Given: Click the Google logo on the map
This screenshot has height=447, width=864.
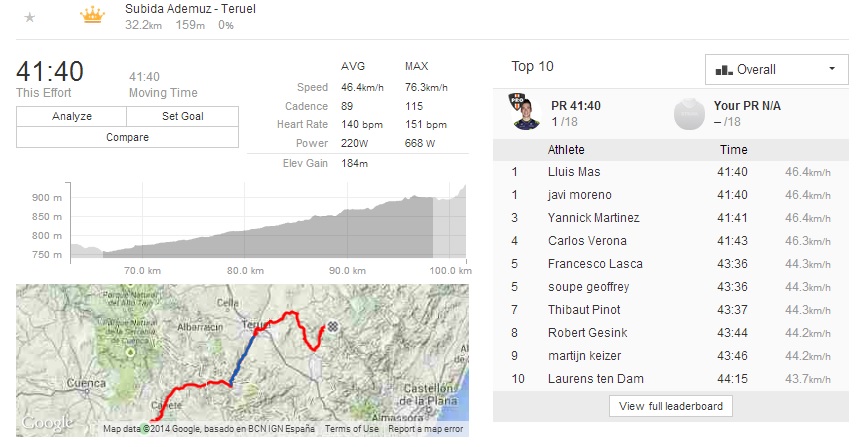Looking at the screenshot, I should (x=45, y=423).
